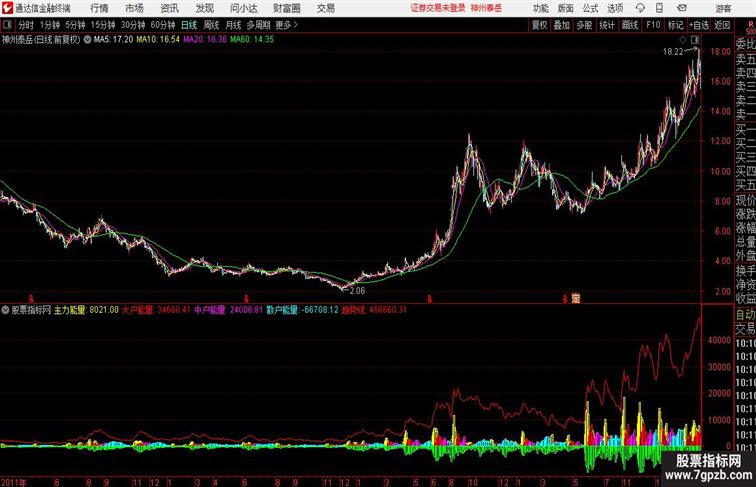The width and height of the screenshot is (756, 487).
Task: Click the 多股 multi-stock button
Action: (584, 25)
